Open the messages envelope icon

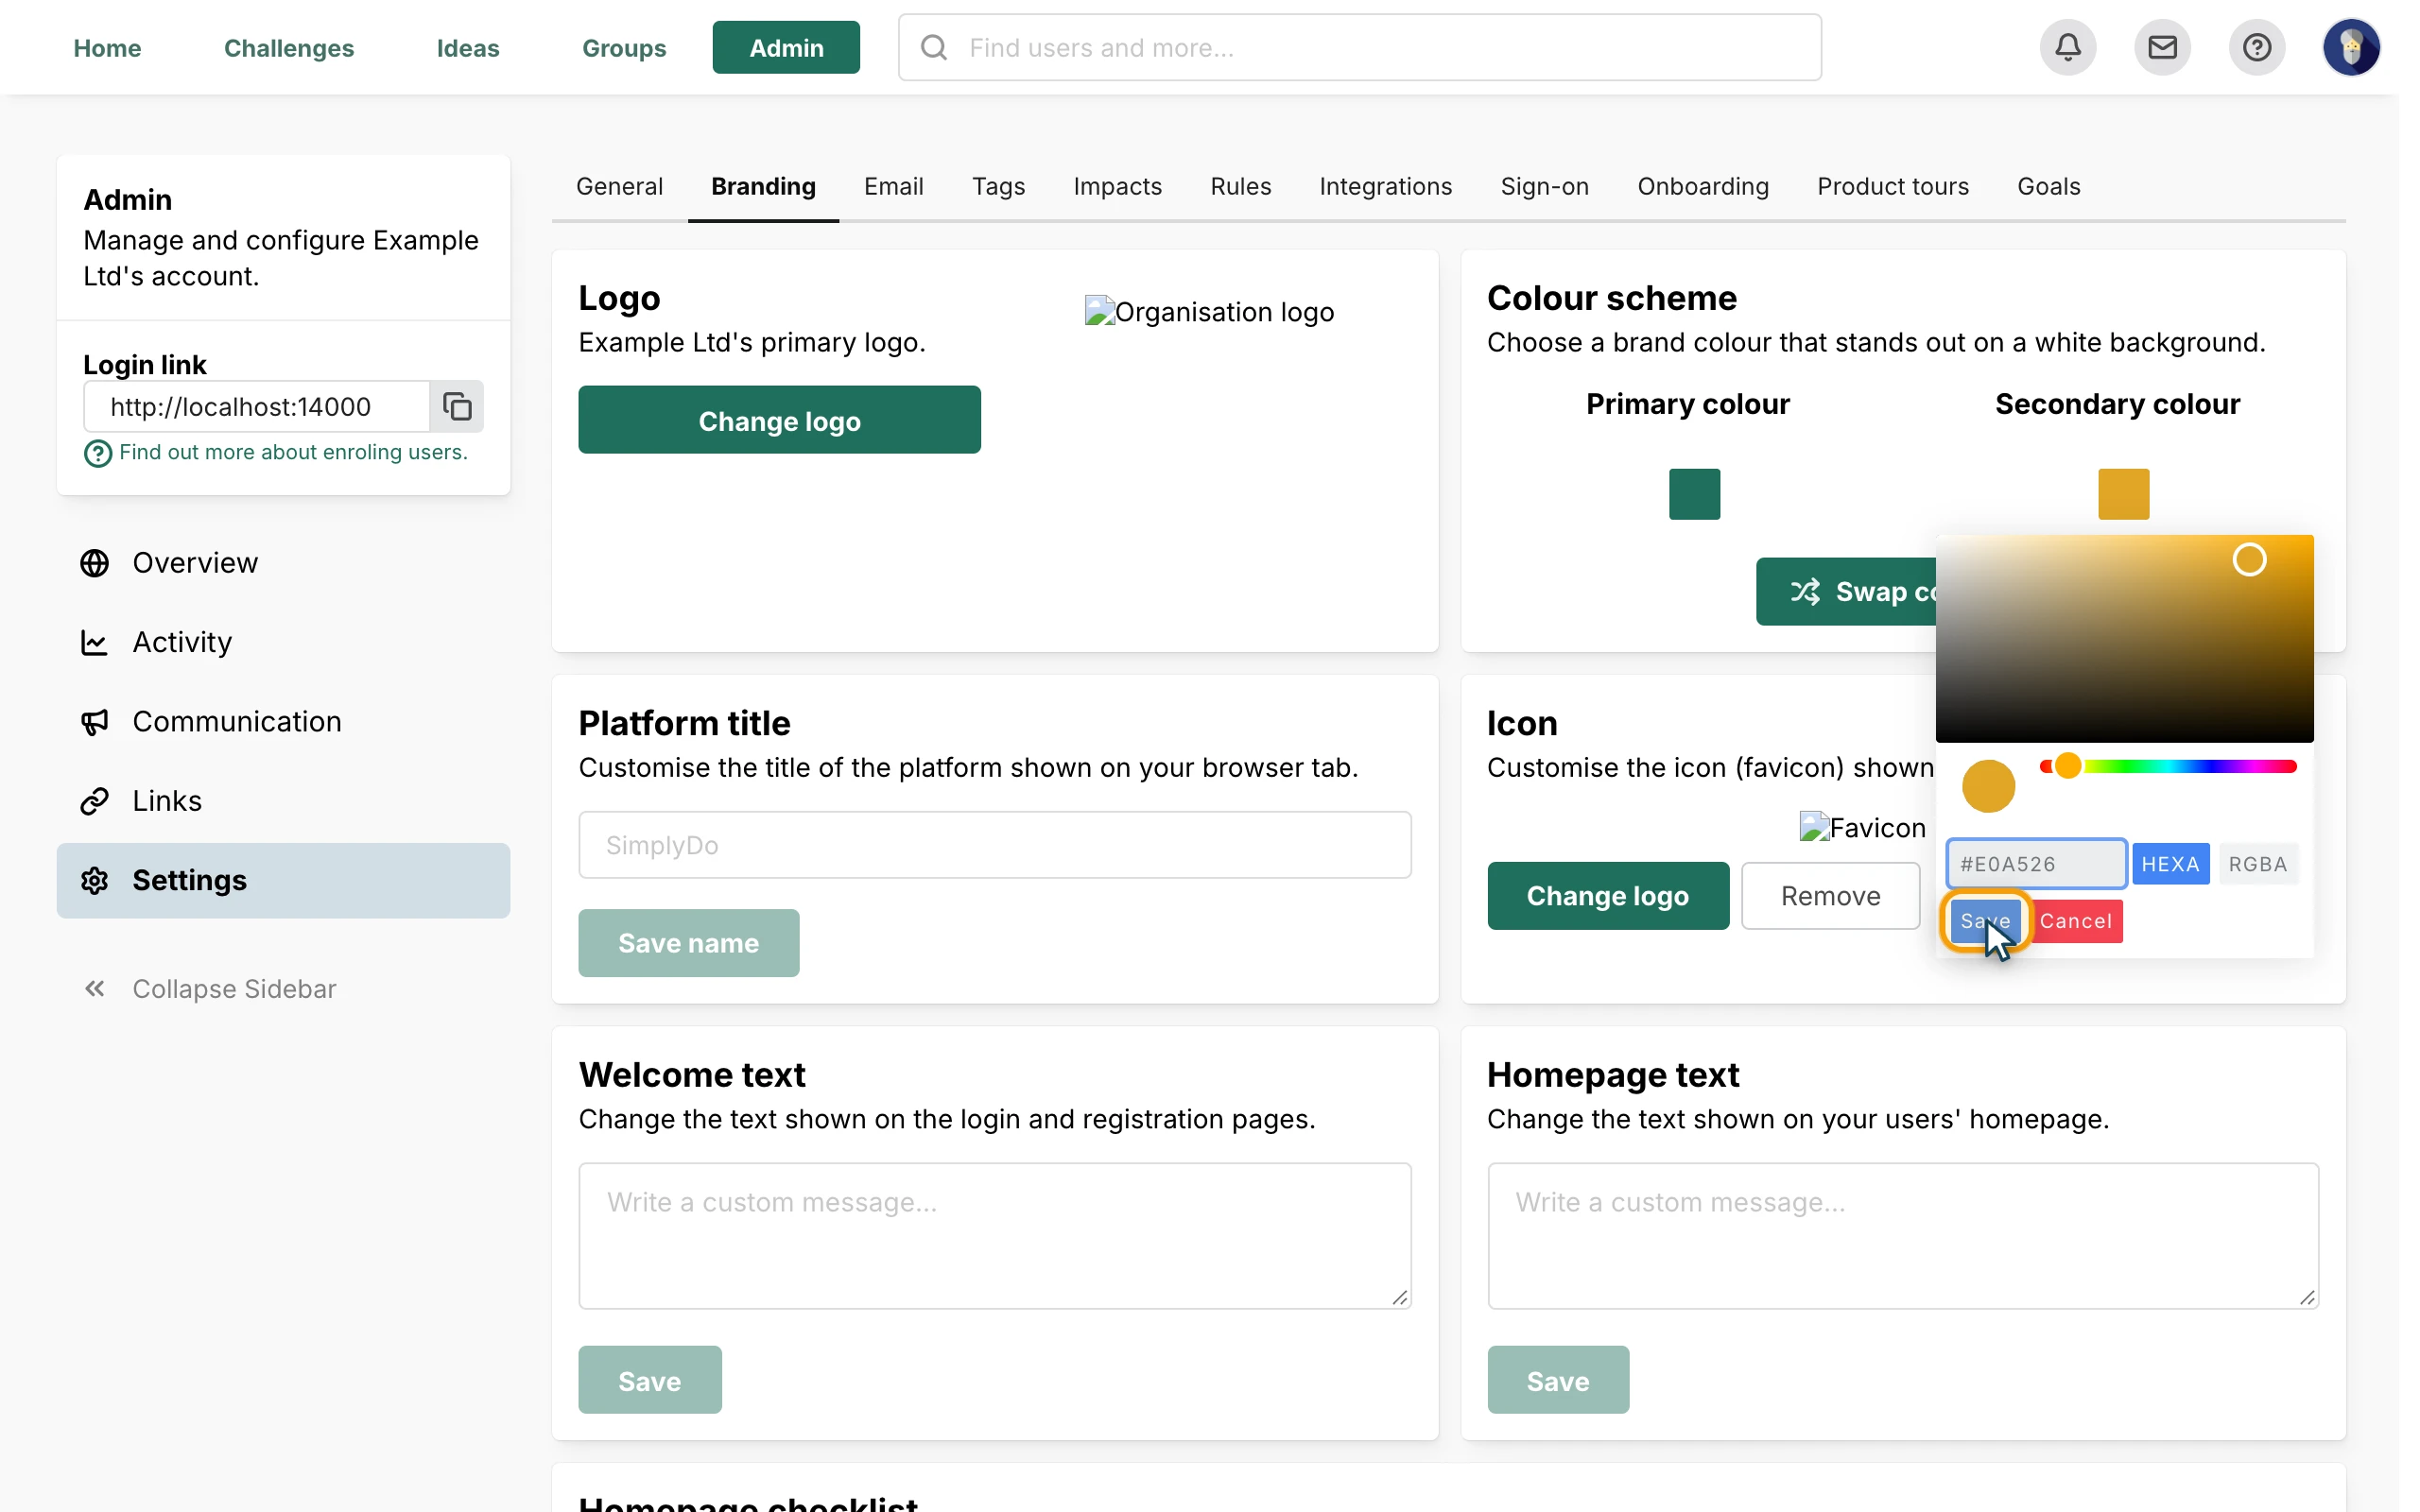point(2162,47)
